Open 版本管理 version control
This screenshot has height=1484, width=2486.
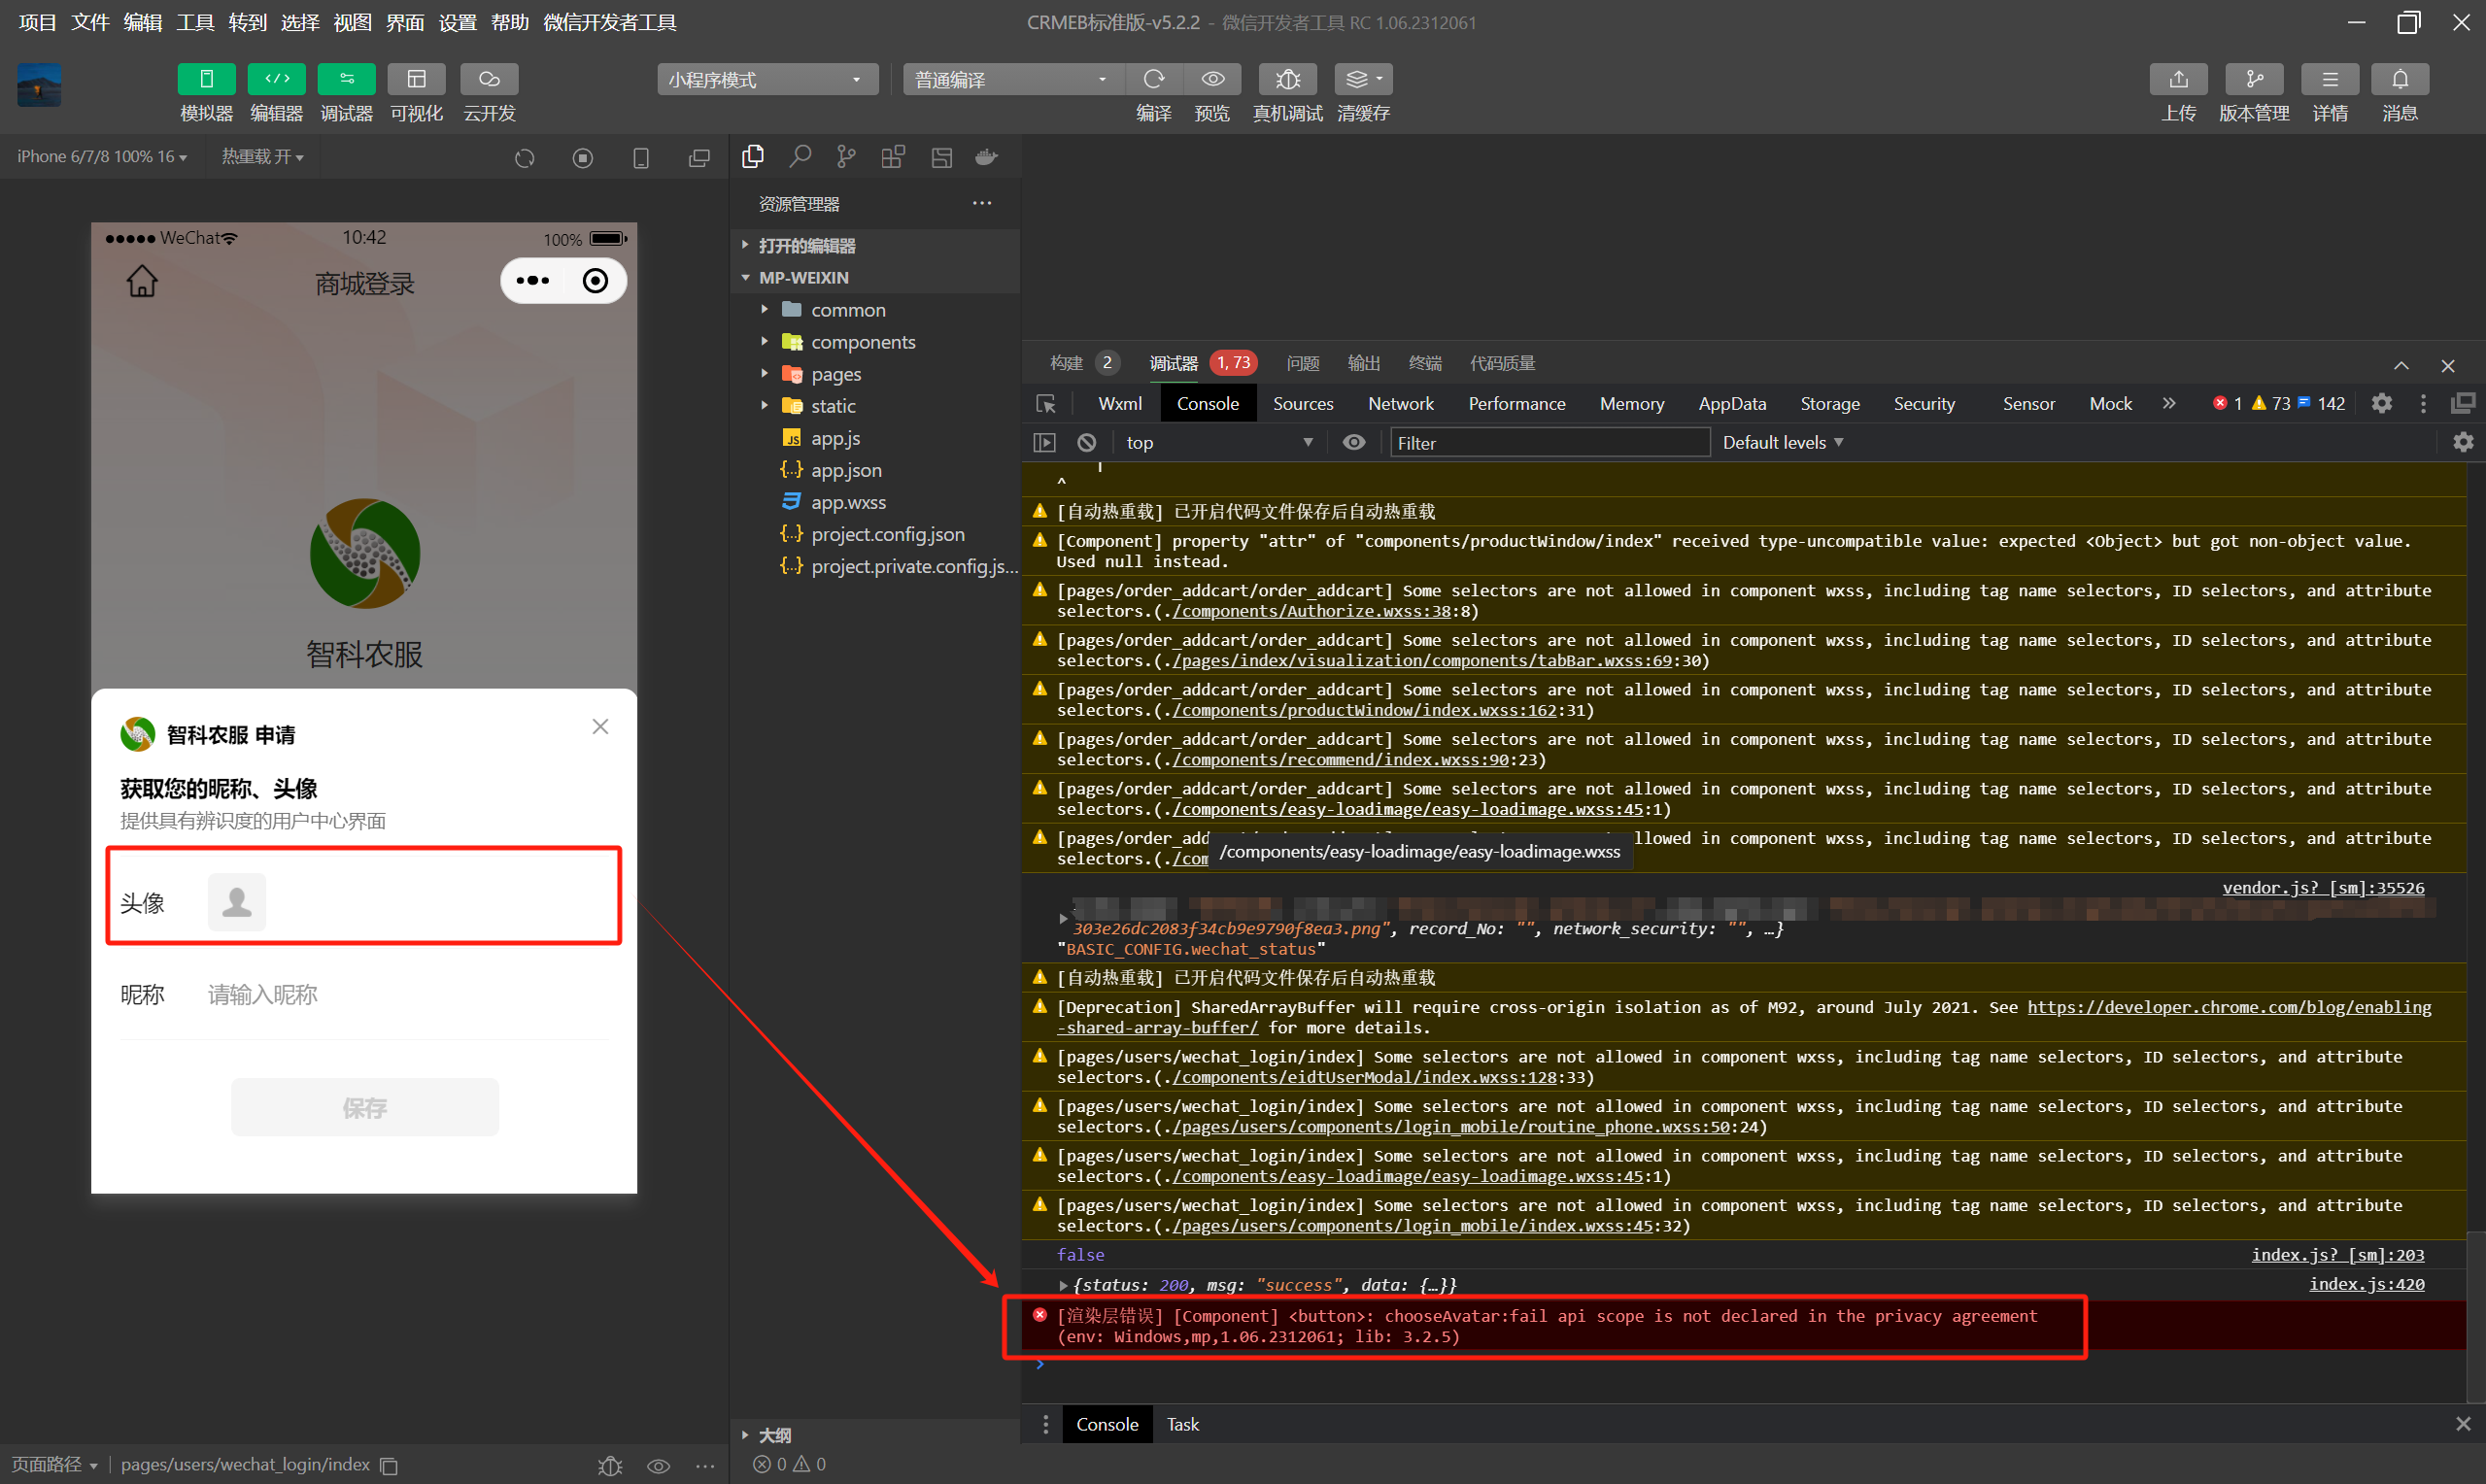pyautogui.click(x=2254, y=79)
